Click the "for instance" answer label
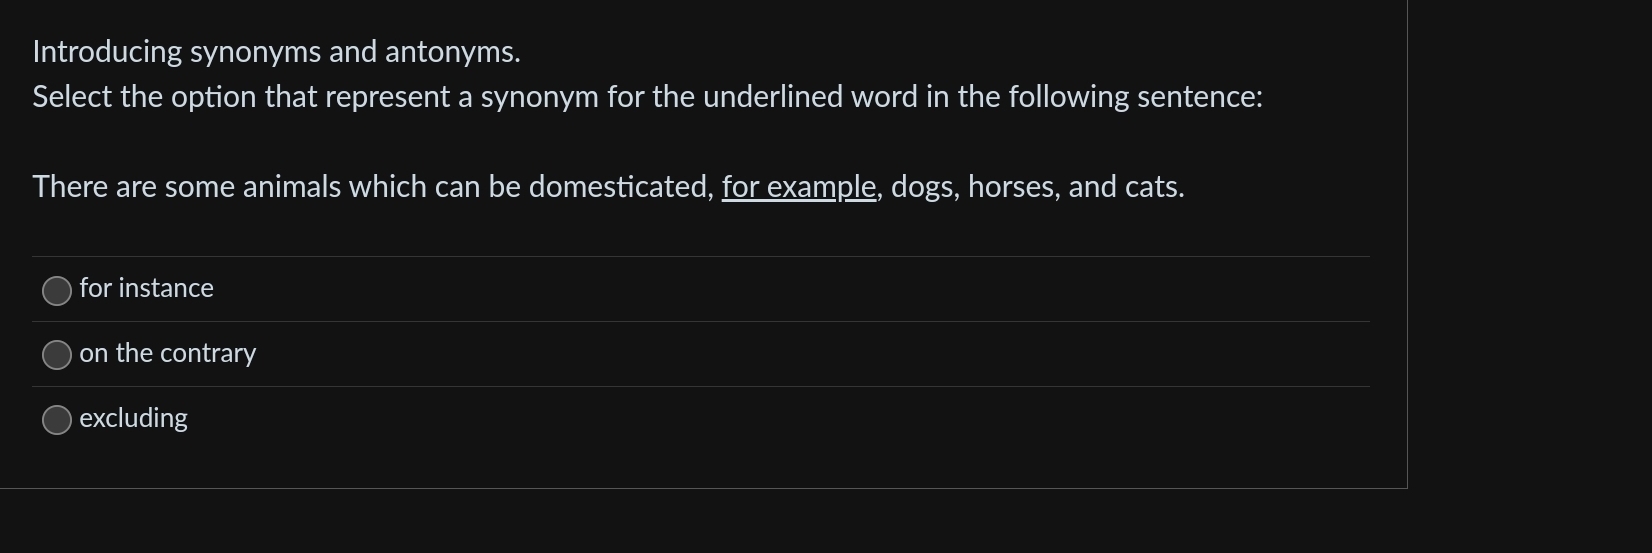1652x553 pixels. (146, 288)
